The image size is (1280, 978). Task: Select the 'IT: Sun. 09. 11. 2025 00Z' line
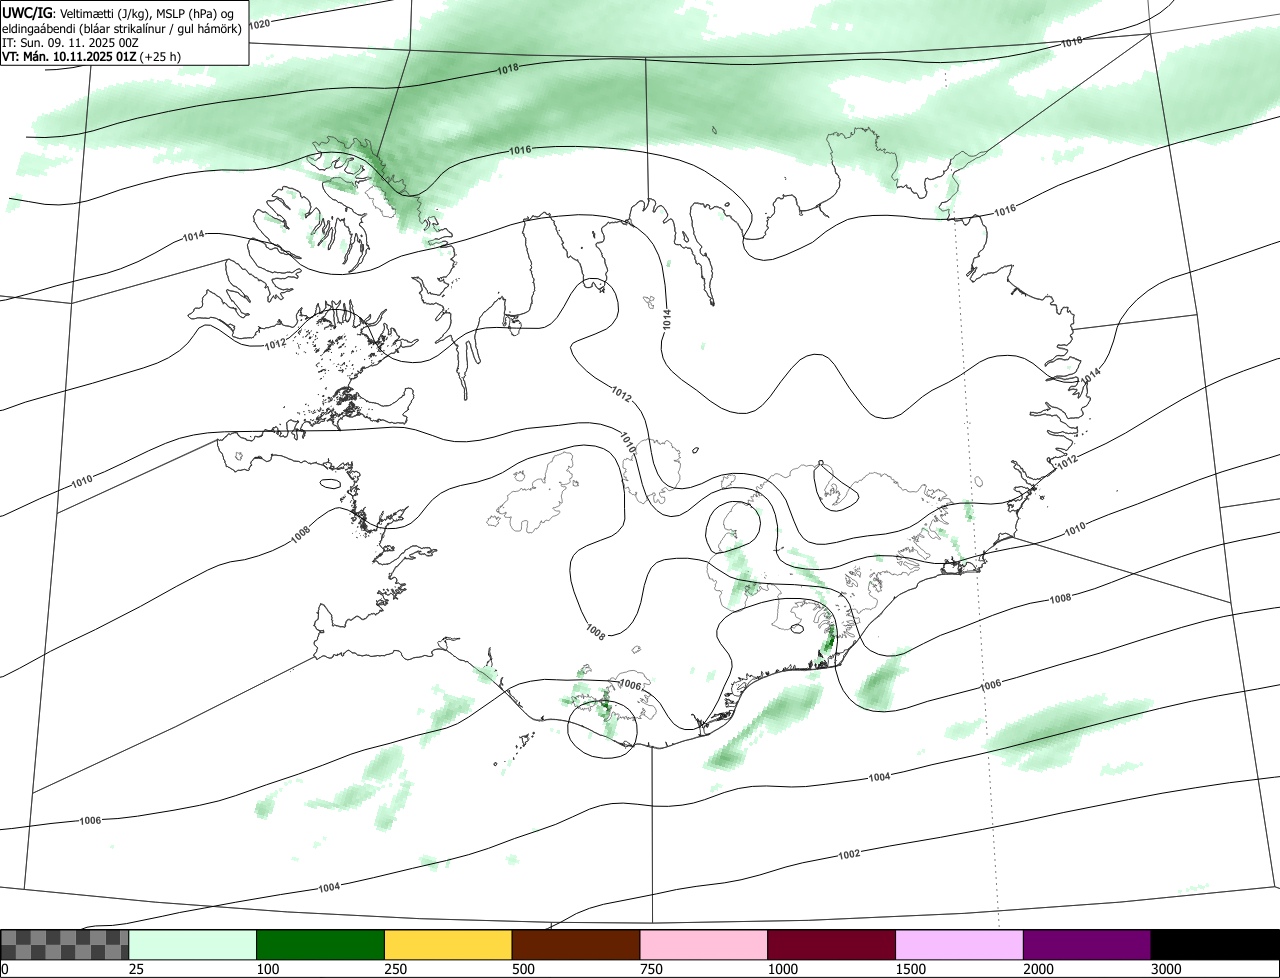point(69,42)
